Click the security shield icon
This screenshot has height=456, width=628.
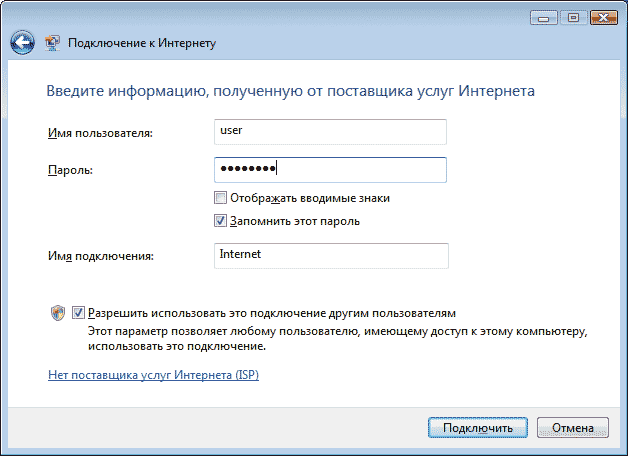(x=57, y=313)
